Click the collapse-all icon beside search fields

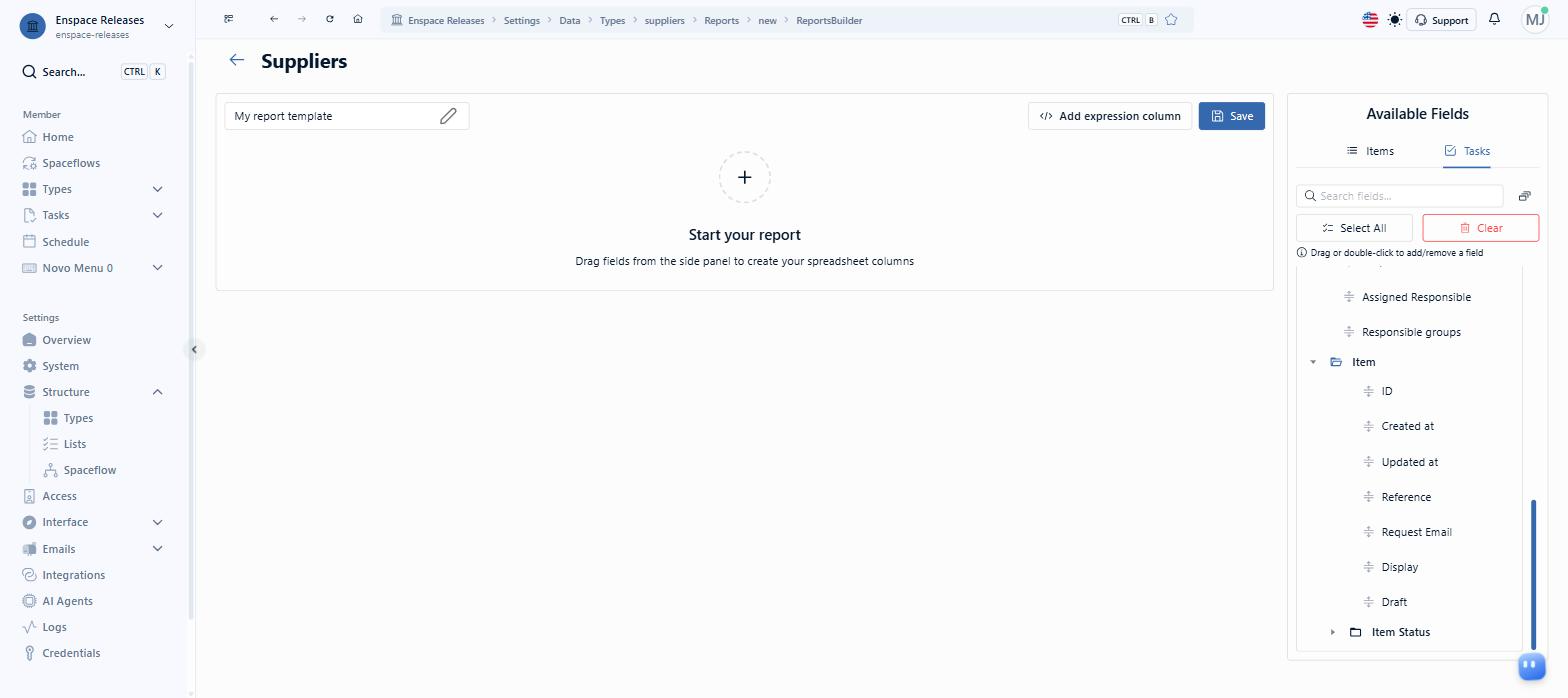click(1525, 196)
